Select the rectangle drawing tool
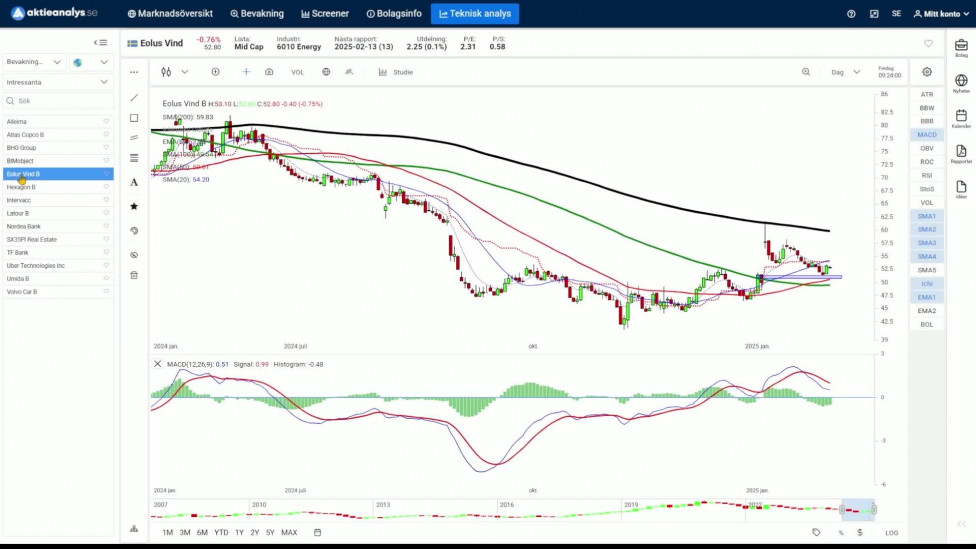The image size is (976, 549). 134,118
